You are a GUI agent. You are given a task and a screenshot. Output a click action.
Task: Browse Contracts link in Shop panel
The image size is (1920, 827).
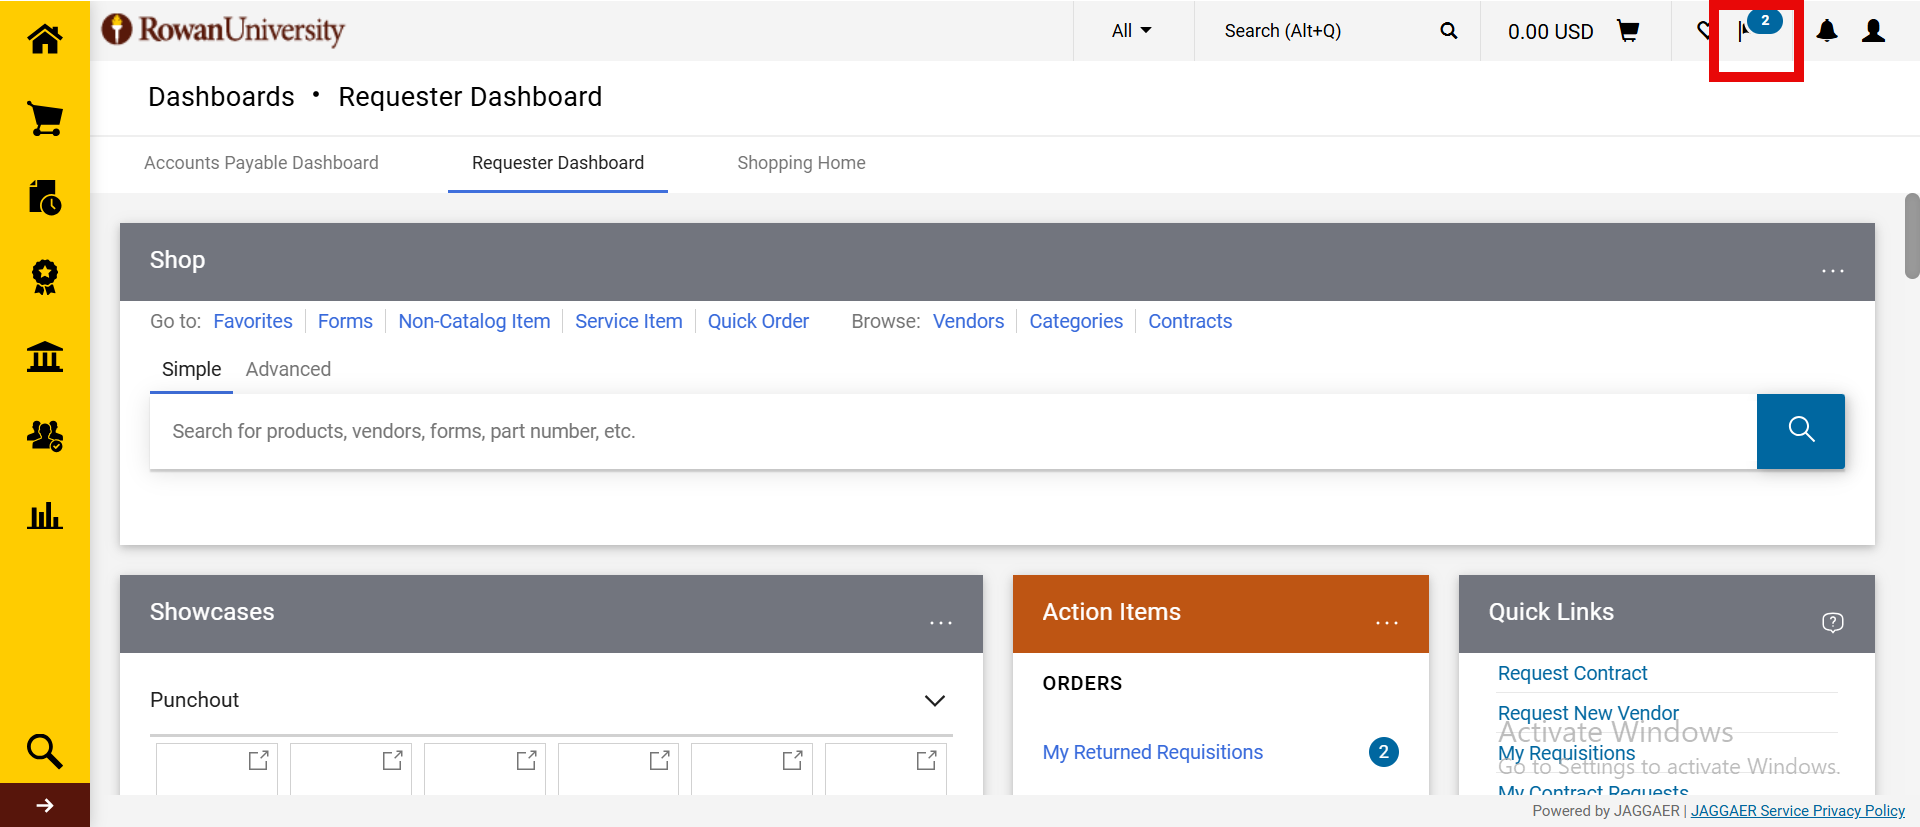(x=1190, y=321)
